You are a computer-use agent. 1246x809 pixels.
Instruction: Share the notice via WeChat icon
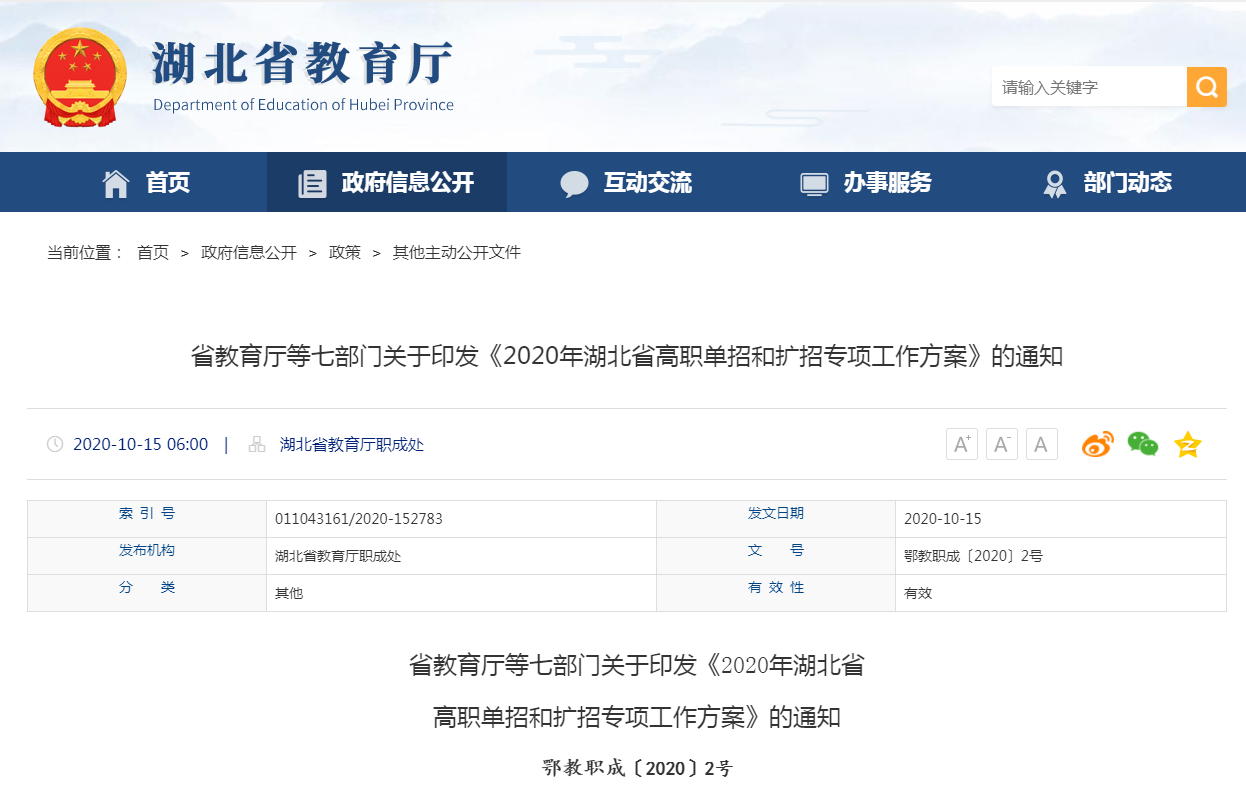point(1142,444)
